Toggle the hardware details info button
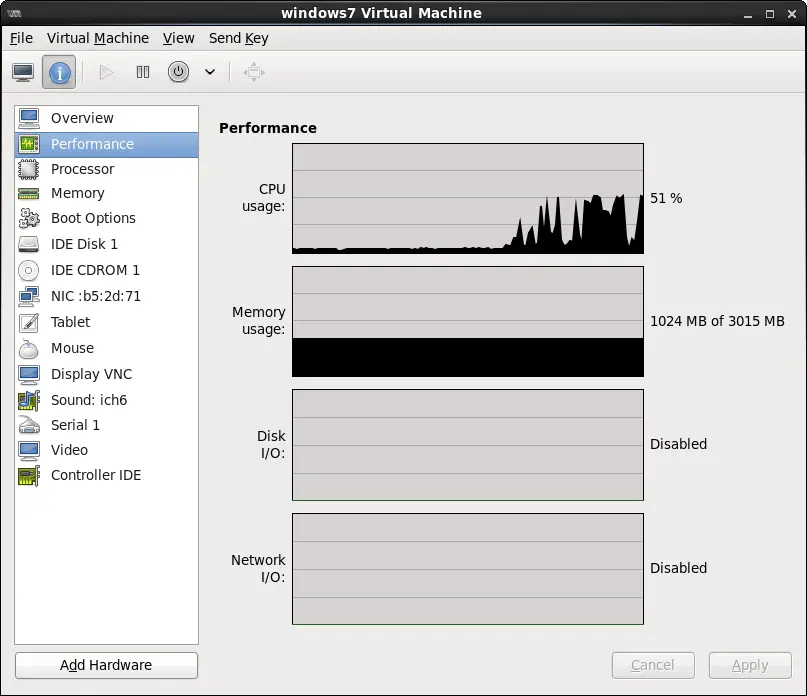807x696 pixels. [59, 72]
